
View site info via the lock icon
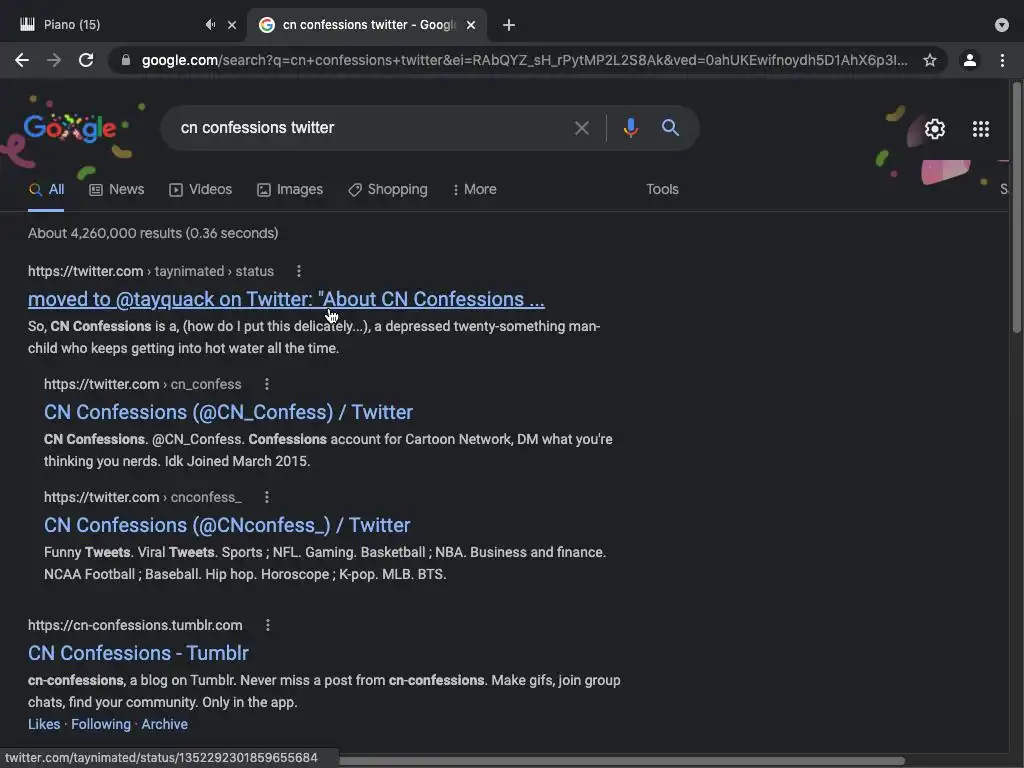pyautogui.click(x=126, y=60)
